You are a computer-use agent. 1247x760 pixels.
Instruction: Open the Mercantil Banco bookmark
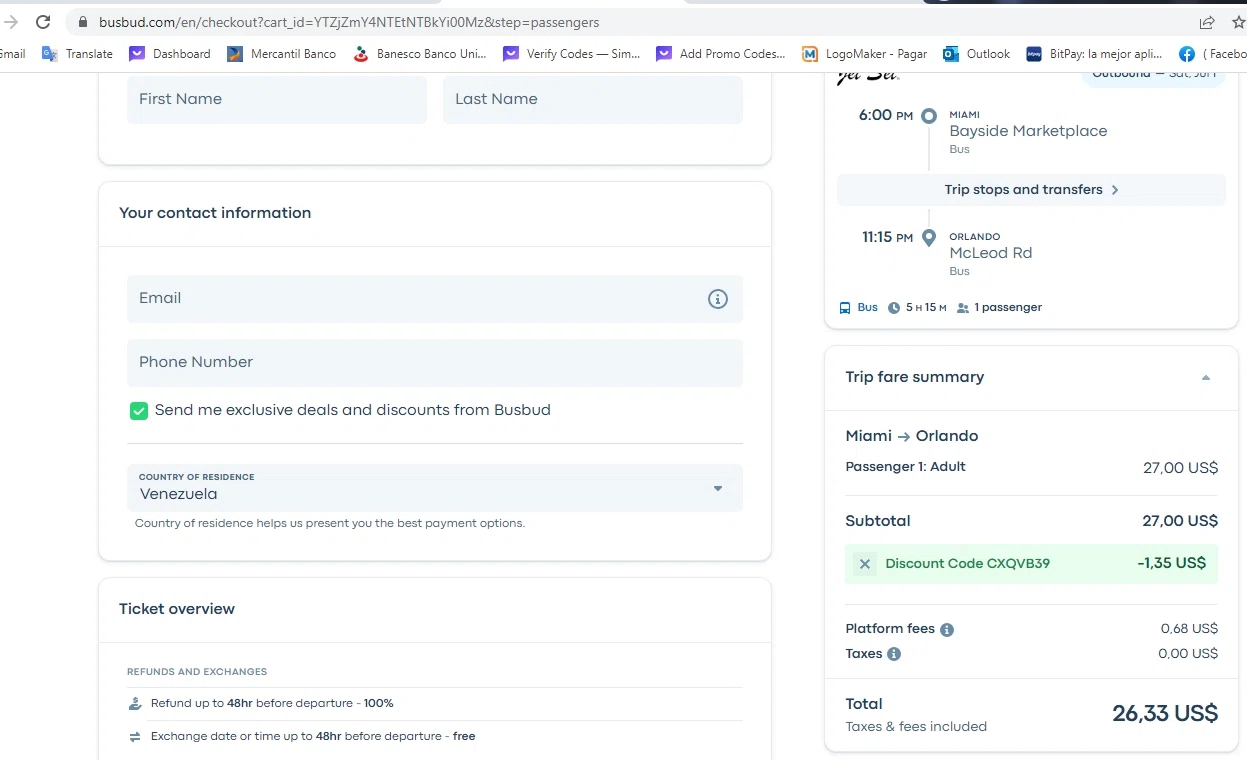tap(282, 54)
